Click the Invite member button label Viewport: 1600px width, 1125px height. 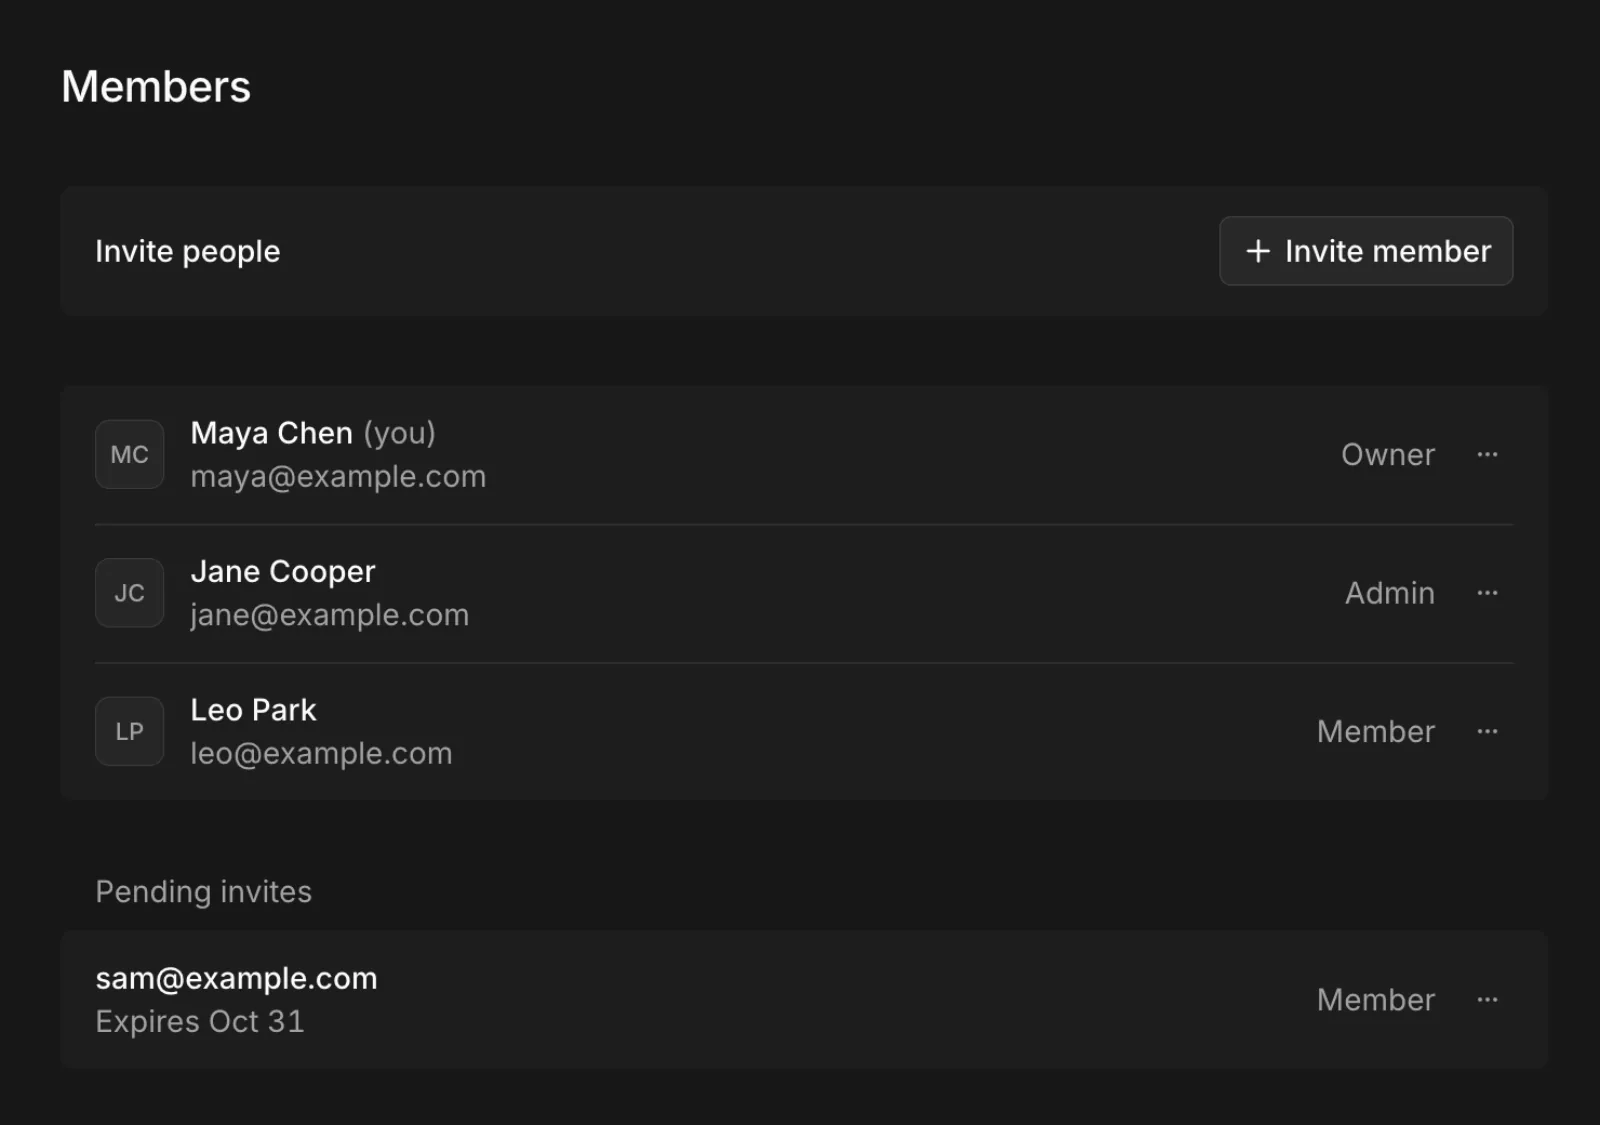point(1388,251)
